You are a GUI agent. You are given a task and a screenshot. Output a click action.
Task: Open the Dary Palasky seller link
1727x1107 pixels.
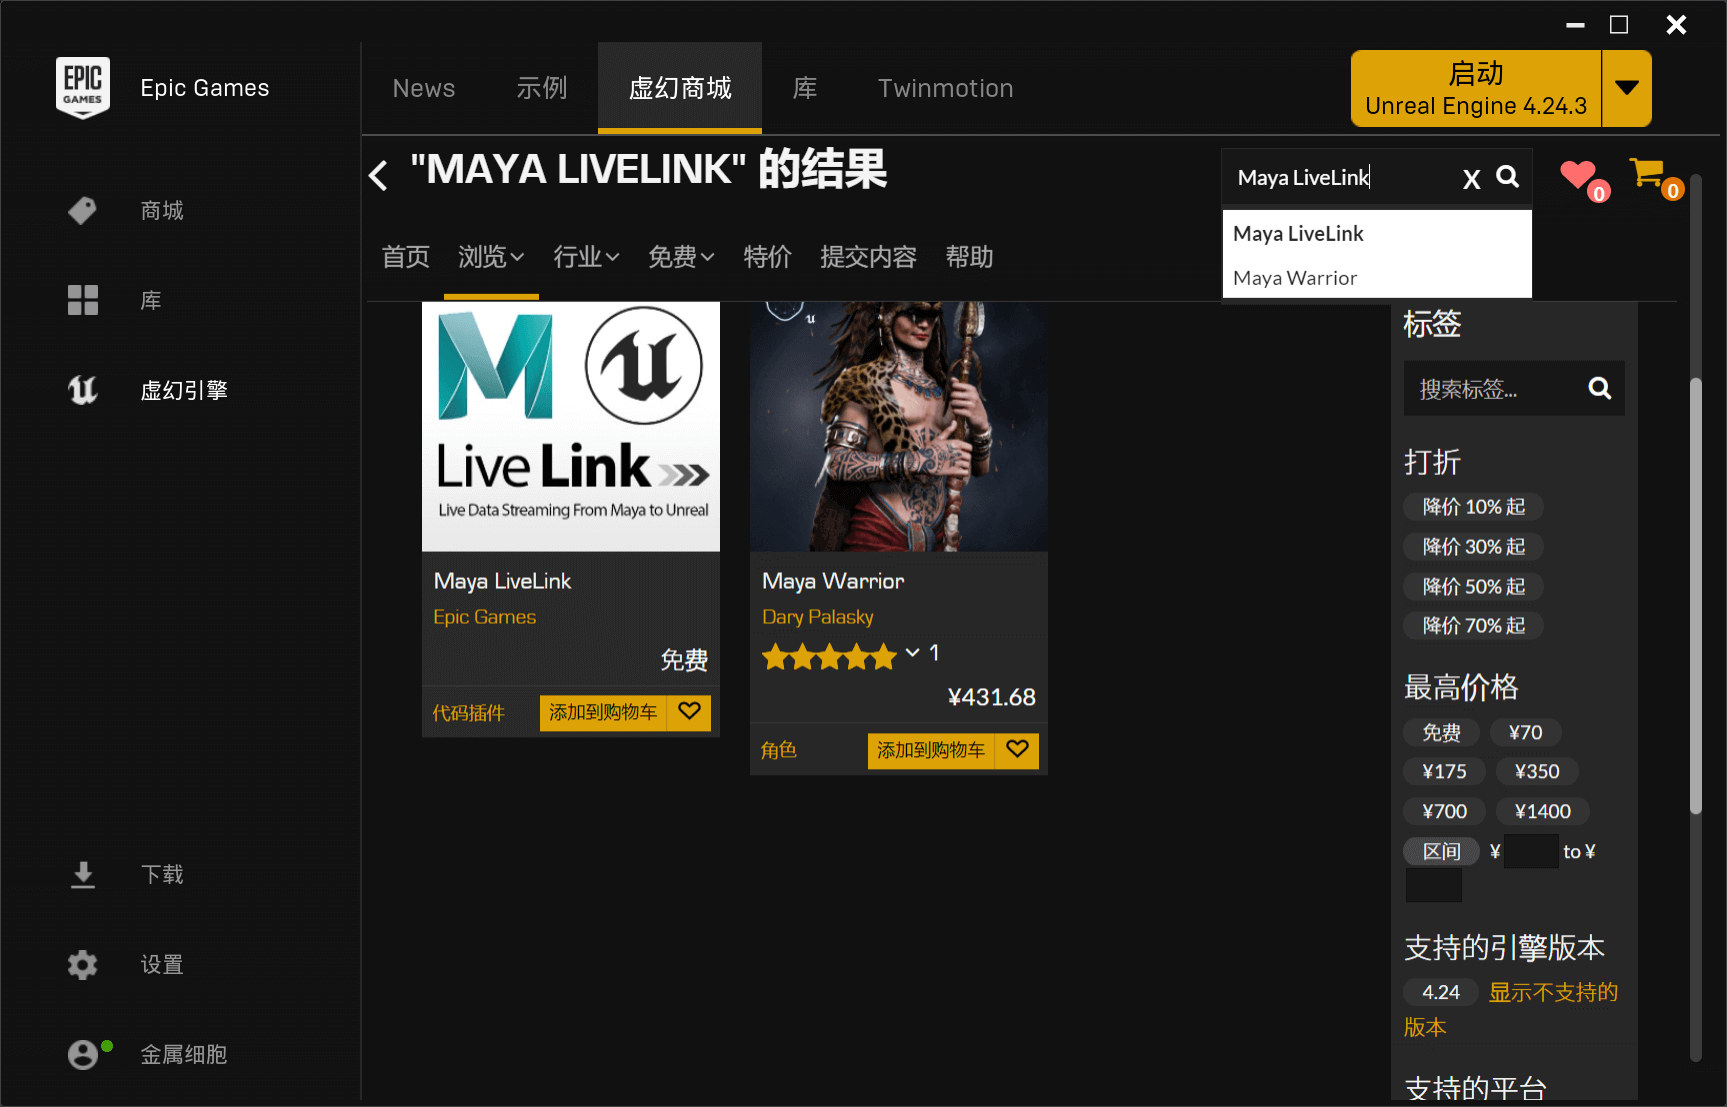click(818, 617)
